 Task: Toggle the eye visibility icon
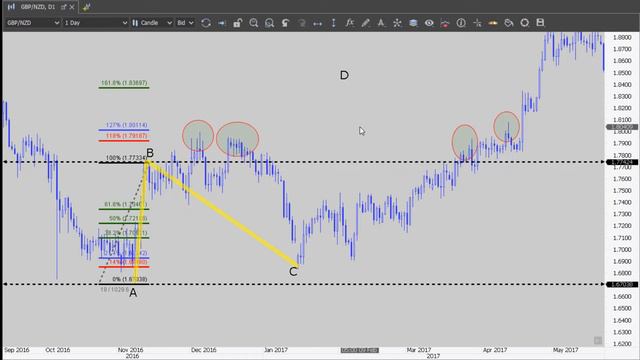click(429, 23)
